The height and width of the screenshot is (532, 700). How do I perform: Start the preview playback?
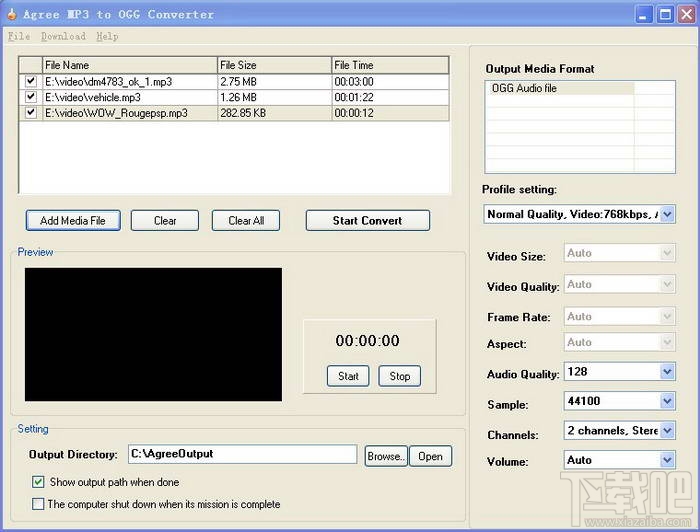point(348,376)
